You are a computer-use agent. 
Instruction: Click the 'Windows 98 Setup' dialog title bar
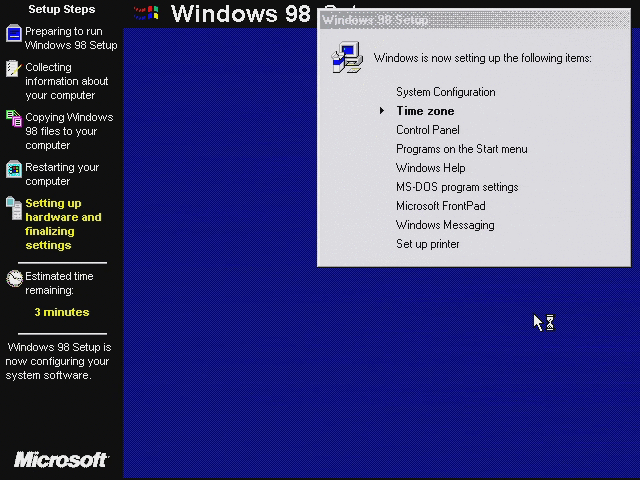474,20
